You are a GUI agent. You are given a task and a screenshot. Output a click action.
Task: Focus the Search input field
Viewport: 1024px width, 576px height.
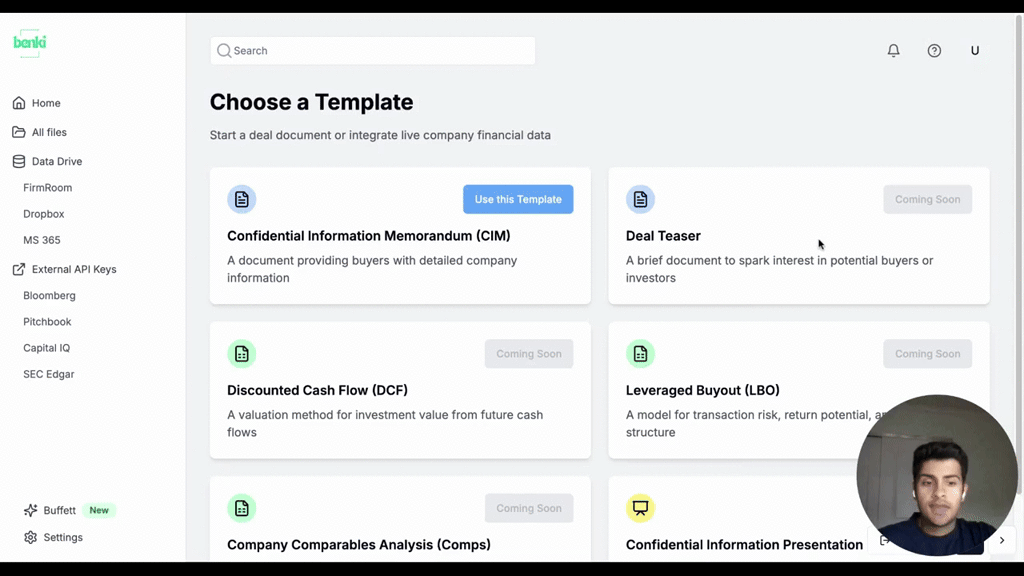point(373,50)
